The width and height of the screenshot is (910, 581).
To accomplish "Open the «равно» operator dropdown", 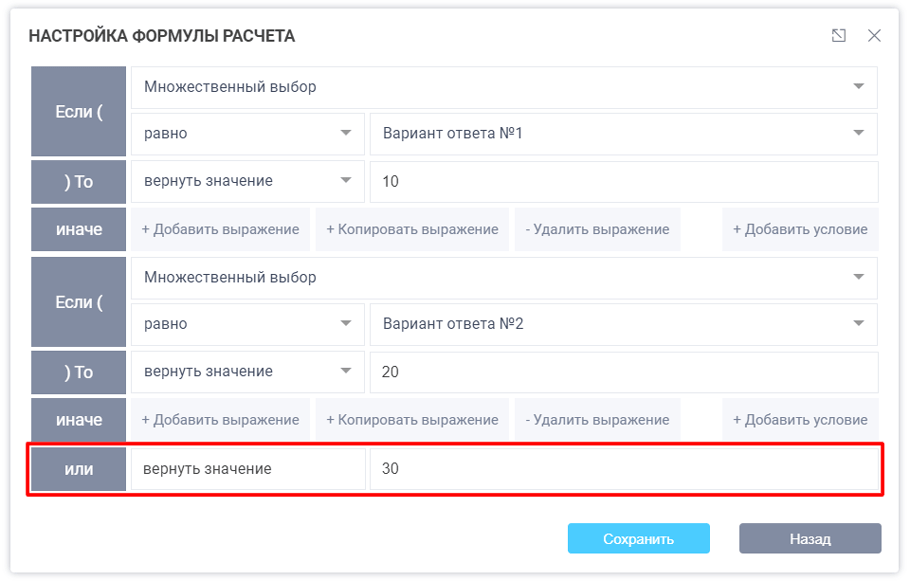I will click(x=247, y=133).
